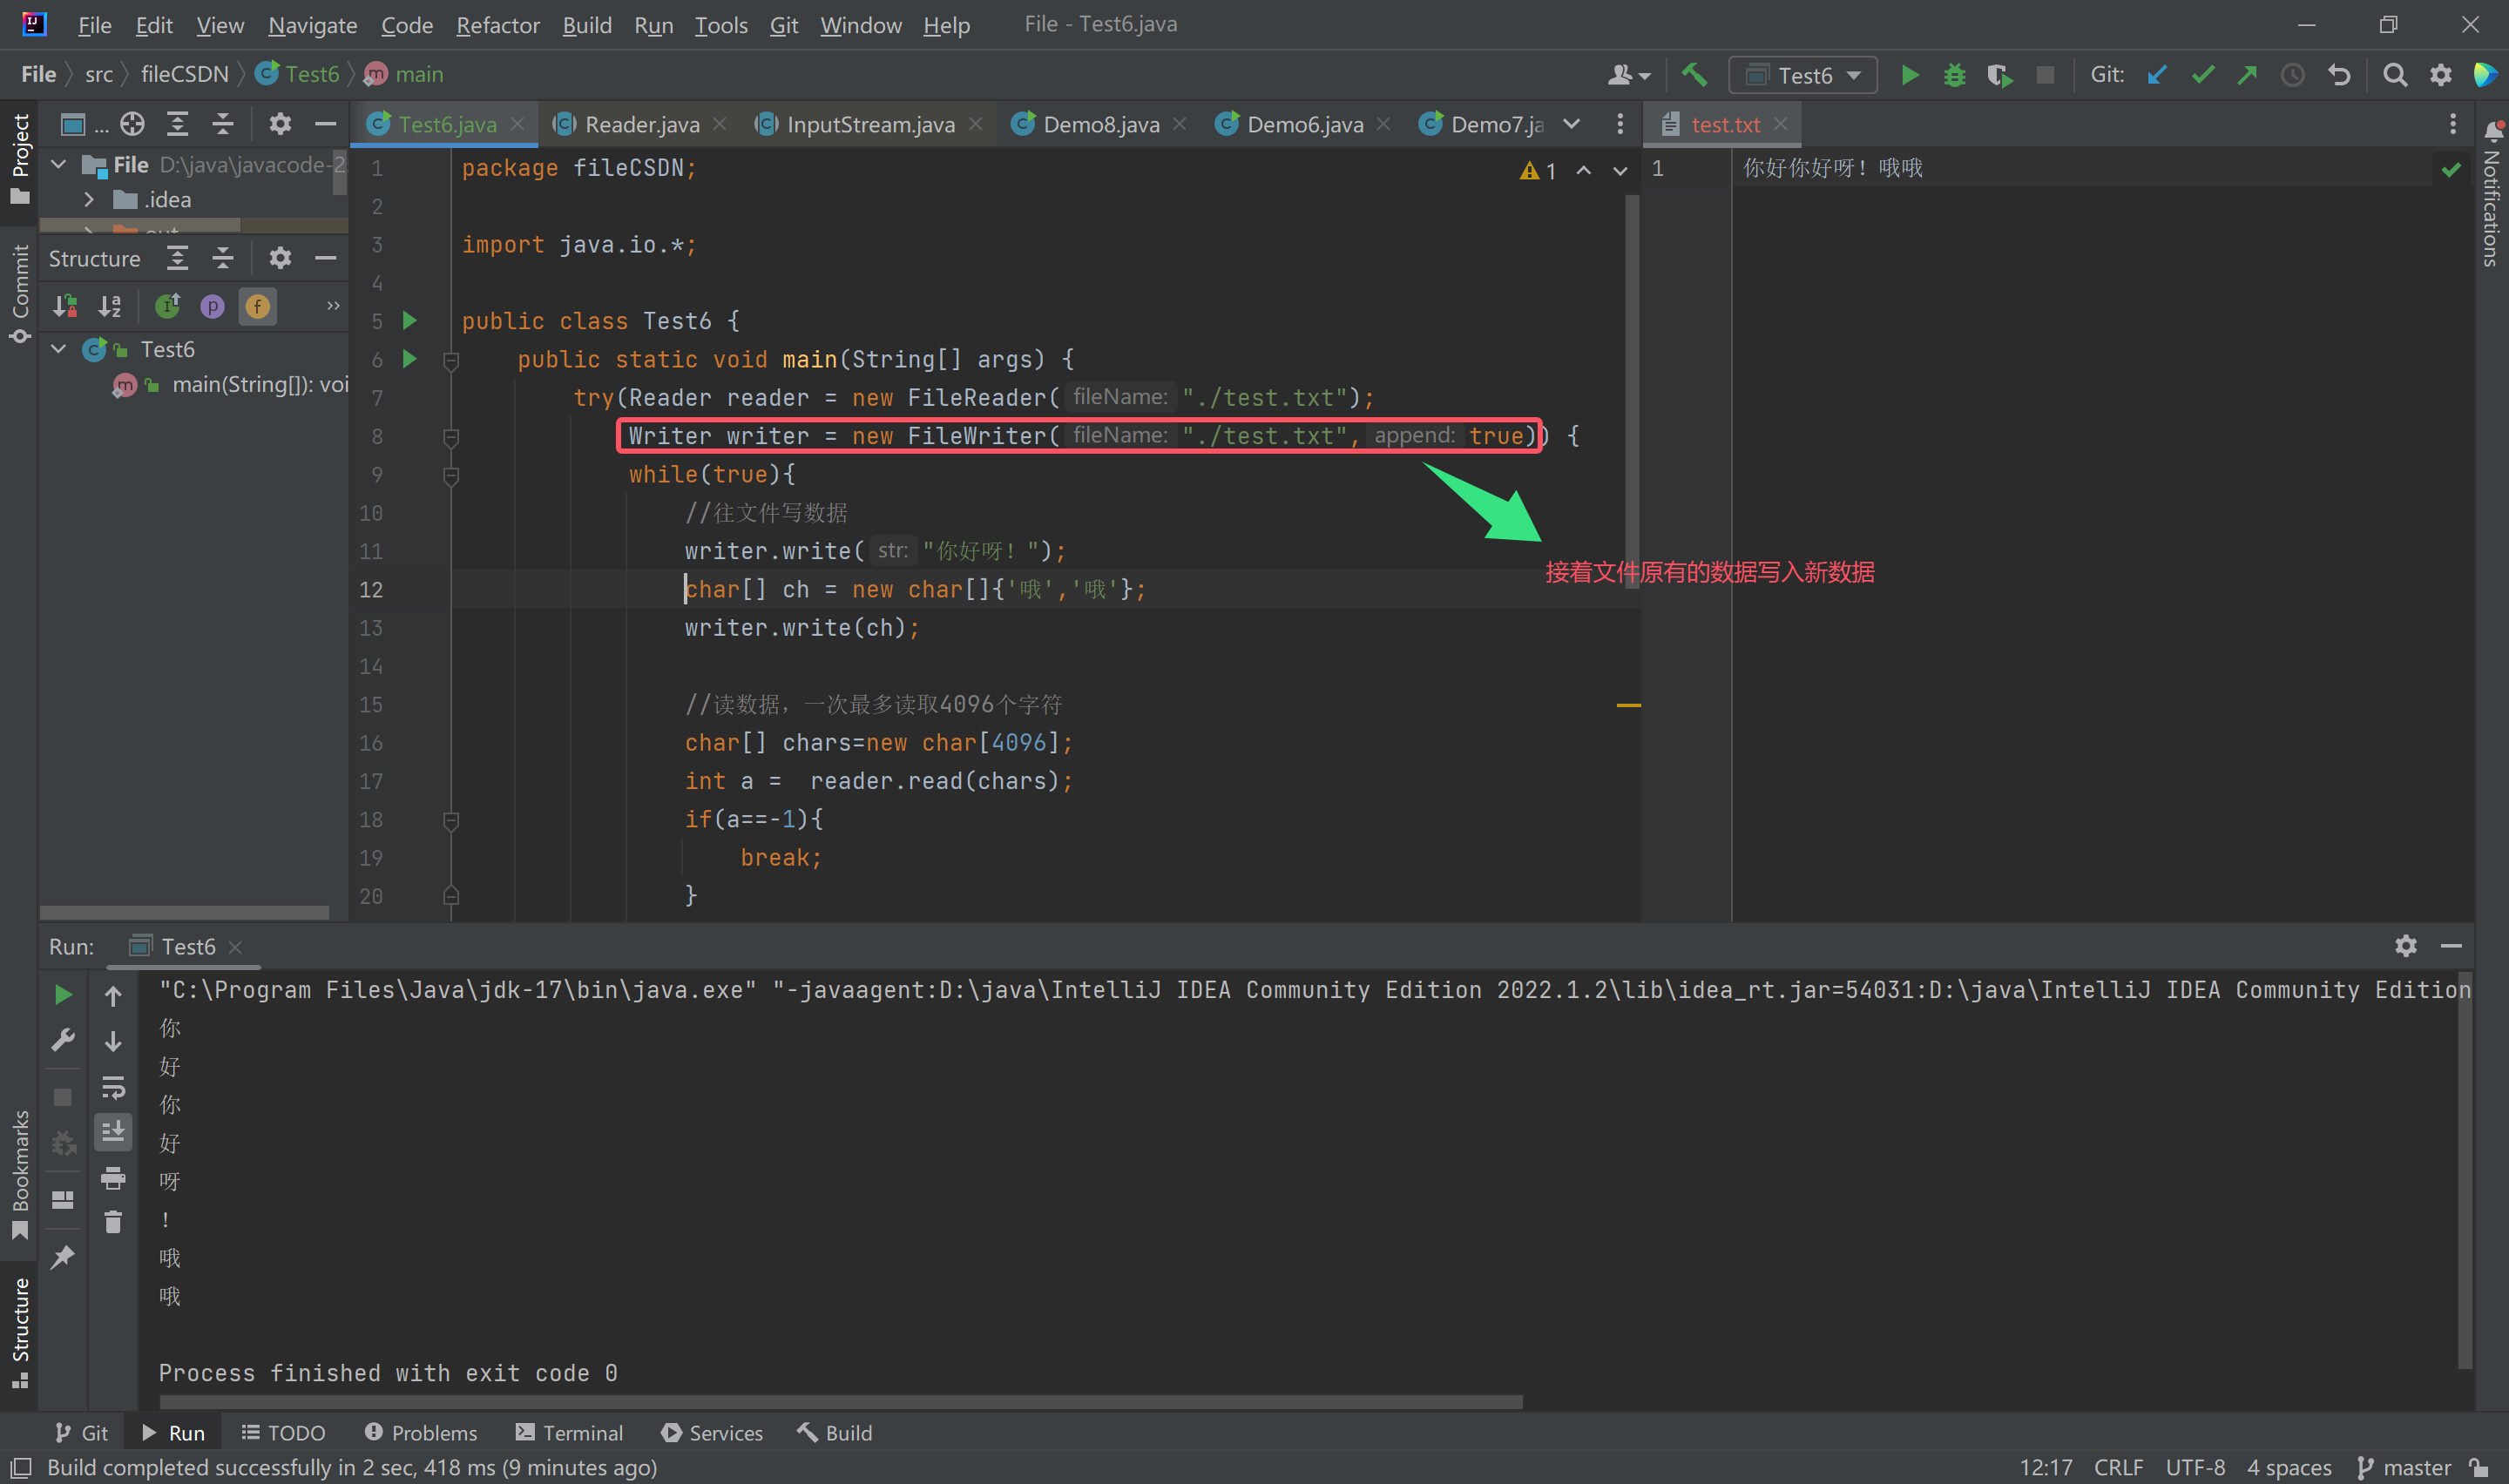Click the print icon in Run panel
The image size is (2509, 1484).
[x=113, y=1178]
